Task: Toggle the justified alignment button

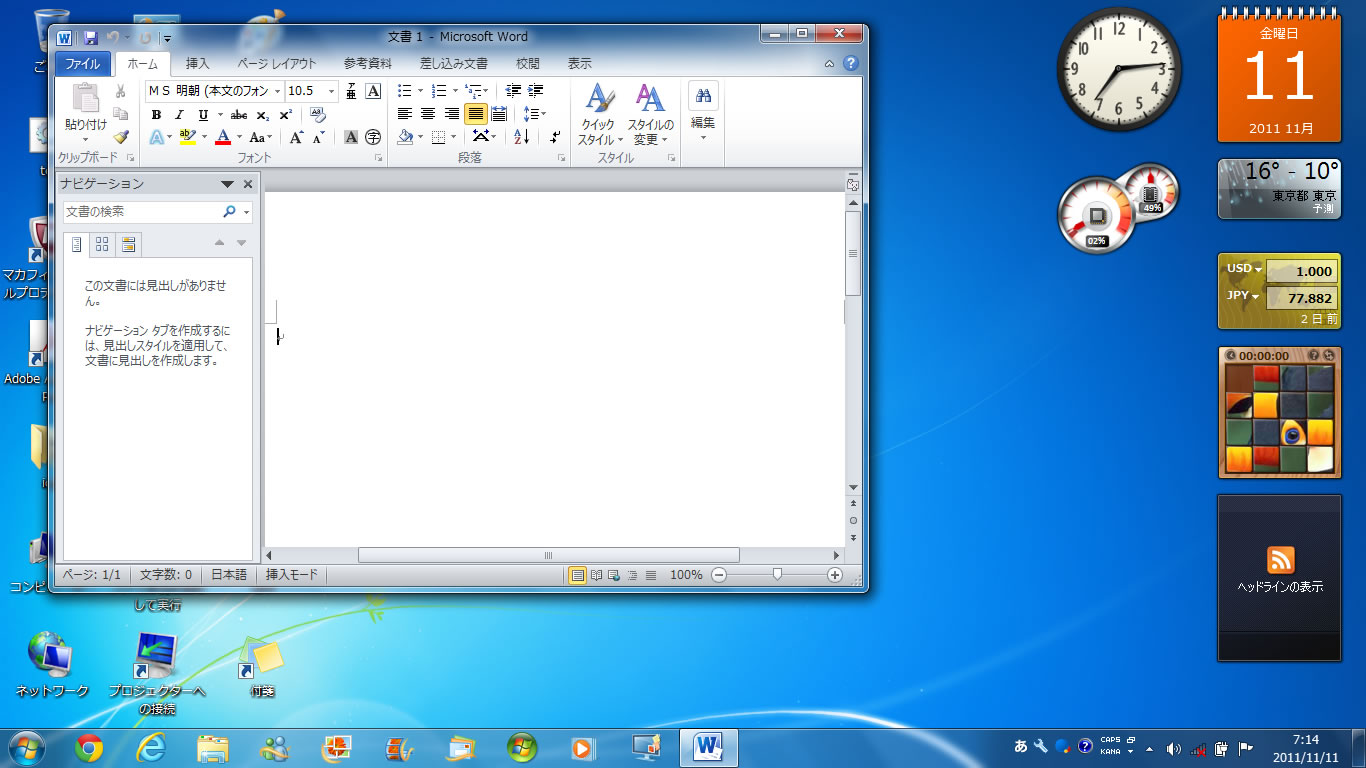Action: pos(476,114)
